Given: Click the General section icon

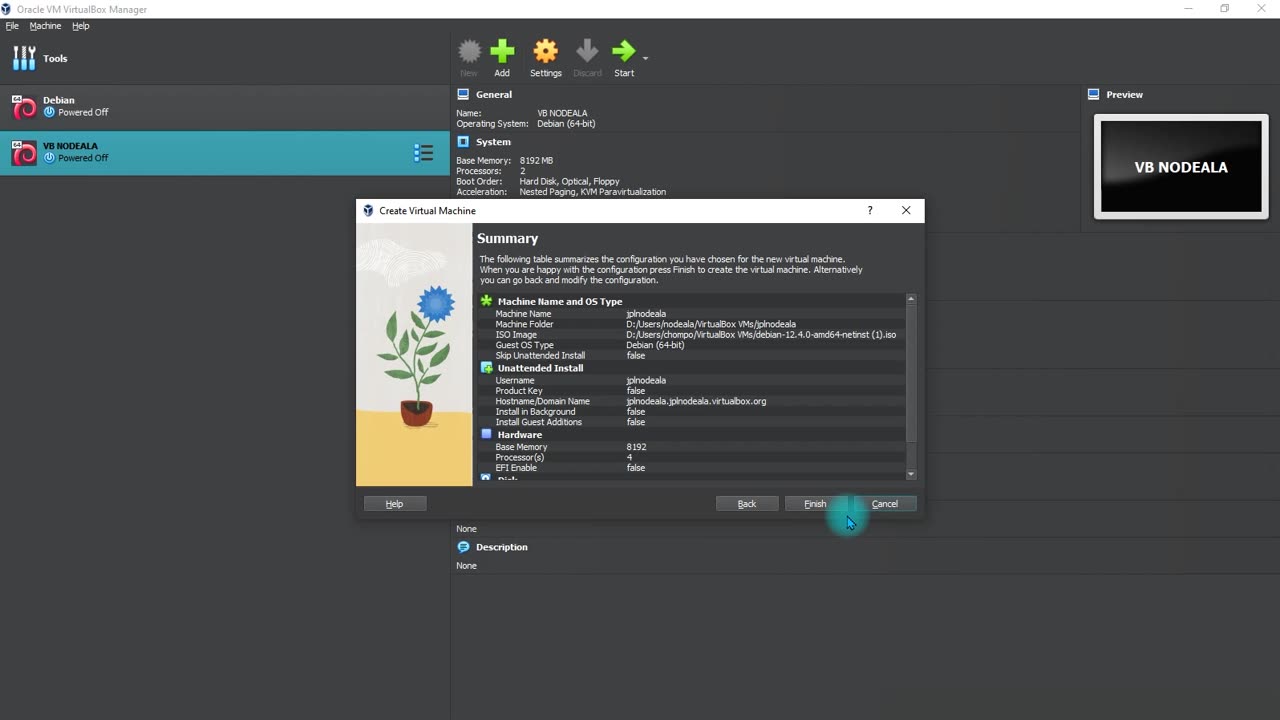Looking at the screenshot, I should point(463,94).
